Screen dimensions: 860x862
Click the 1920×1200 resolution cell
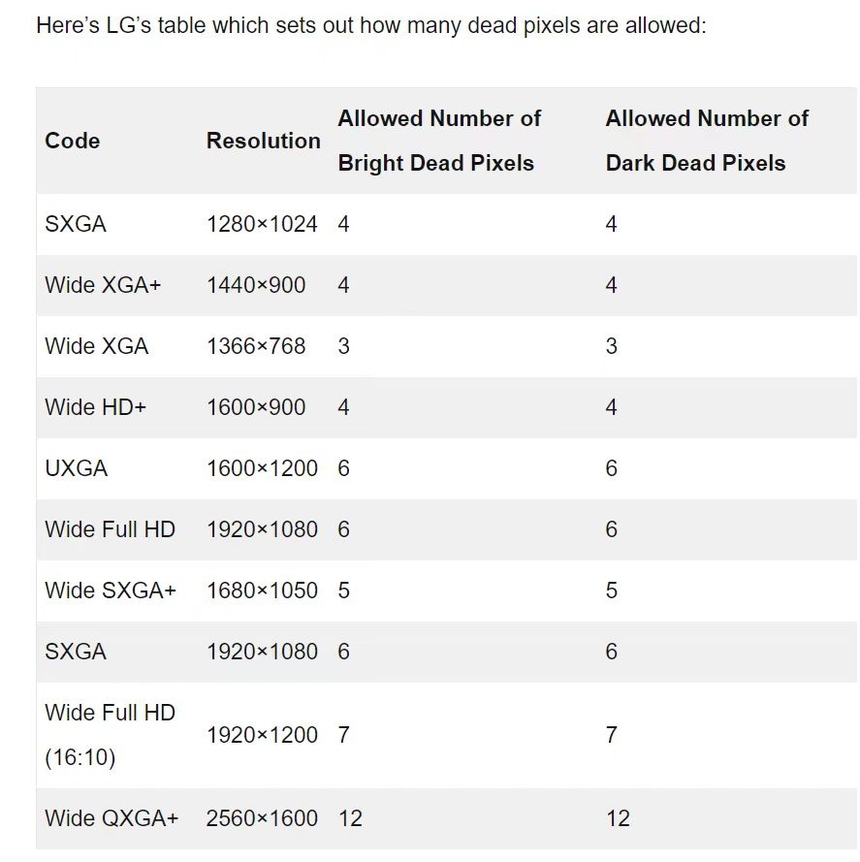point(262,735)
